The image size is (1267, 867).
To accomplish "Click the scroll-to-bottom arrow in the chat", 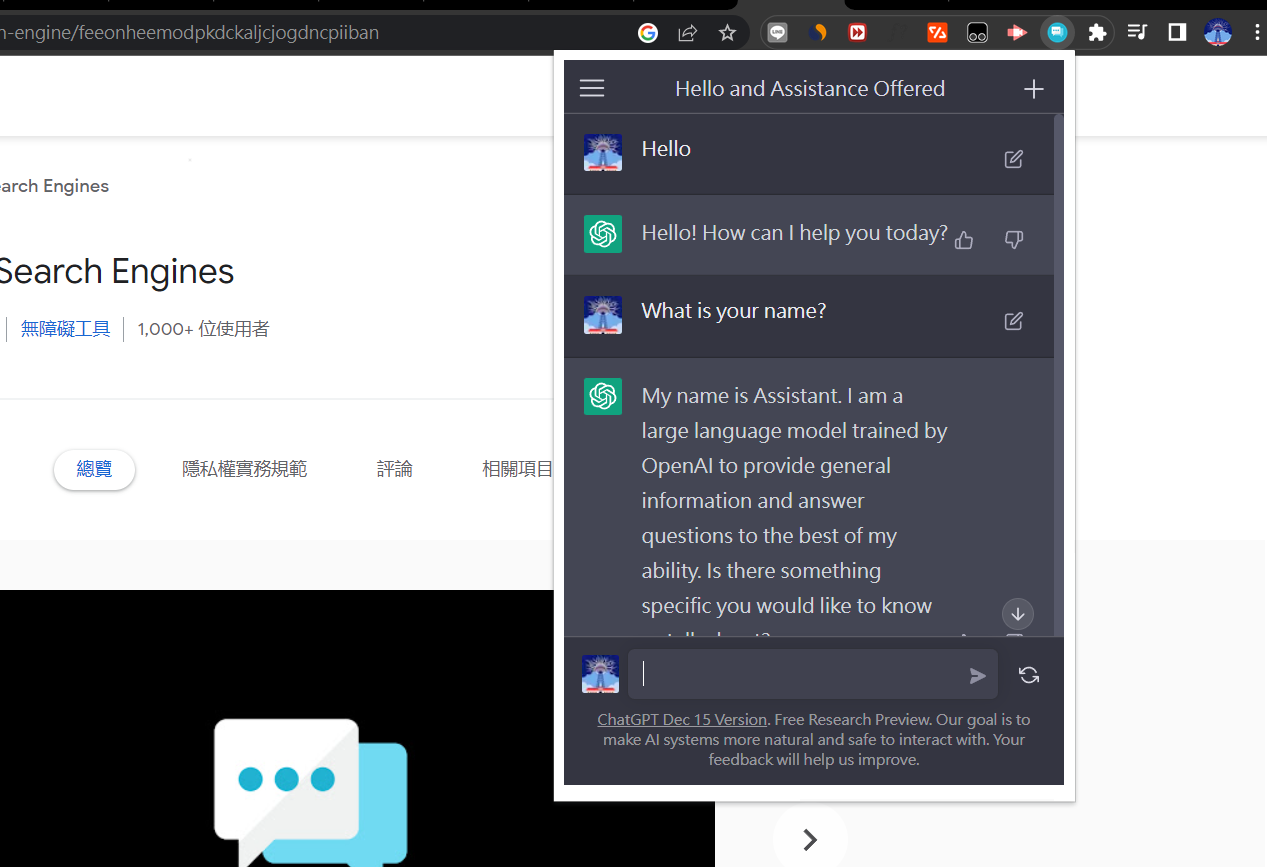I will click(1017, 614).
